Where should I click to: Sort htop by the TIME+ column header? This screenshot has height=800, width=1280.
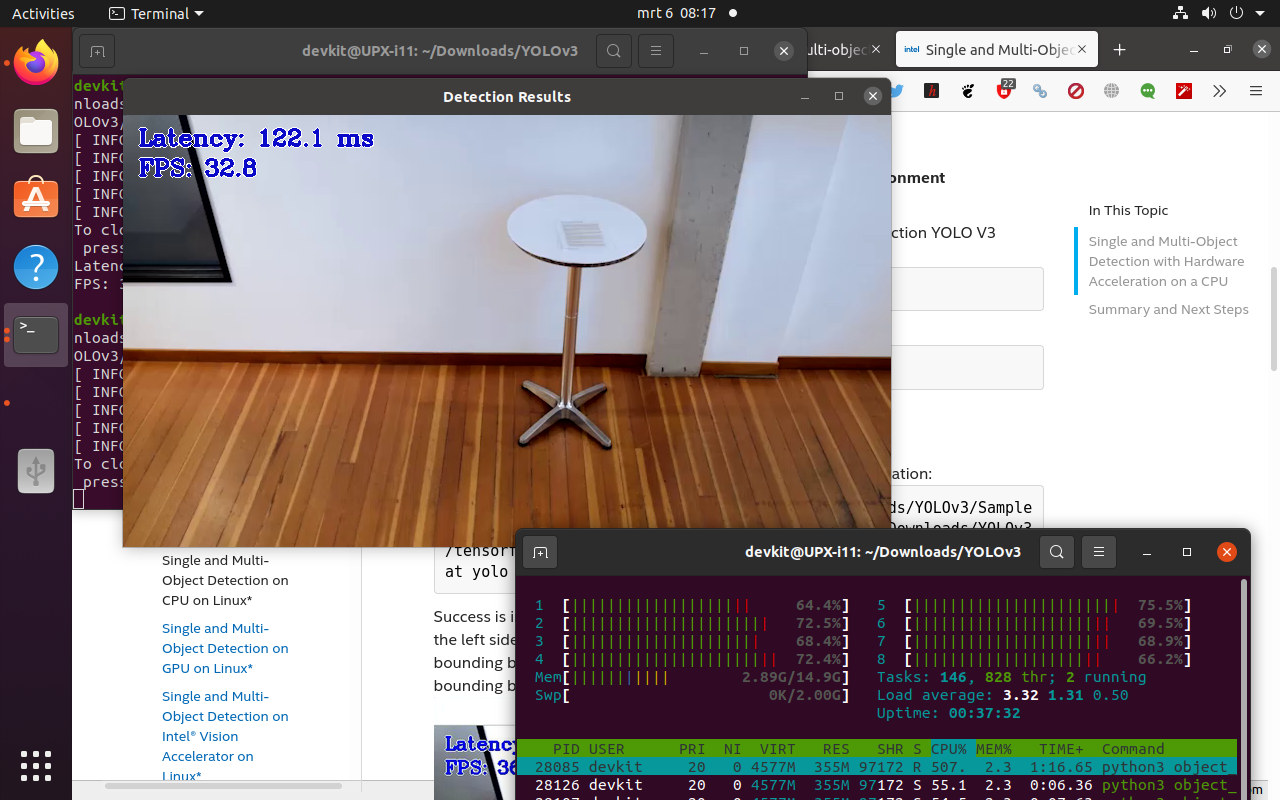pyautogui.click(x=1060, y=748)
